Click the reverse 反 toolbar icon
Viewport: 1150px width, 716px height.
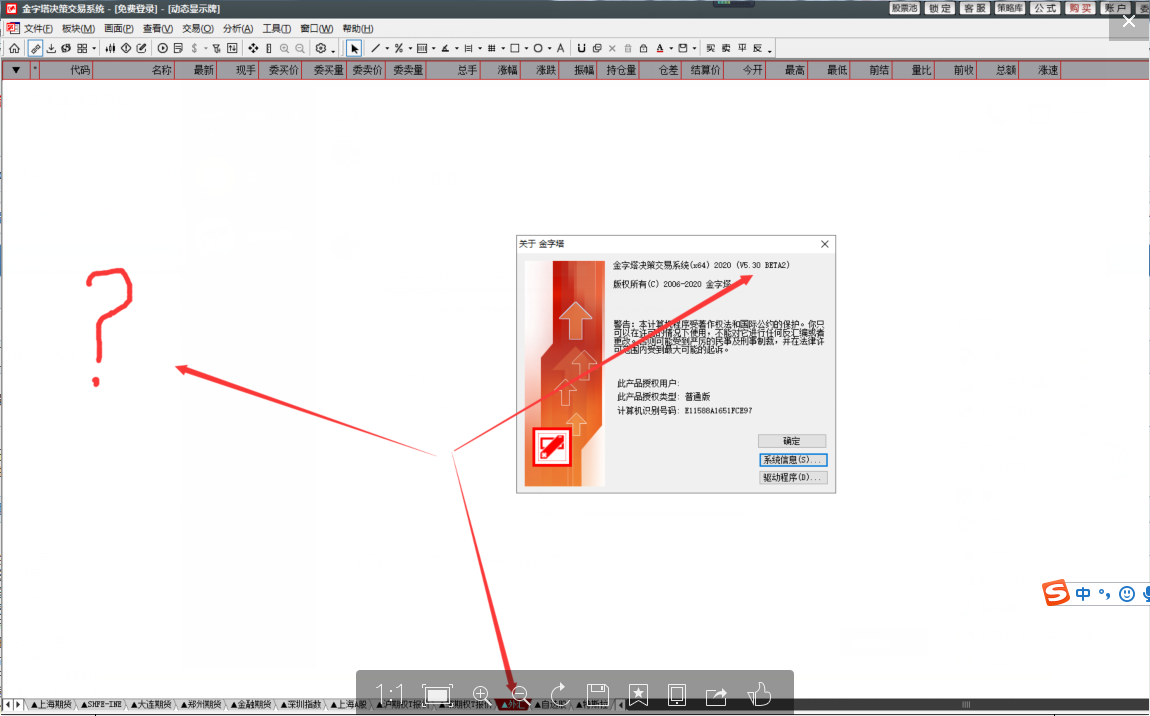tap(758, 48)
